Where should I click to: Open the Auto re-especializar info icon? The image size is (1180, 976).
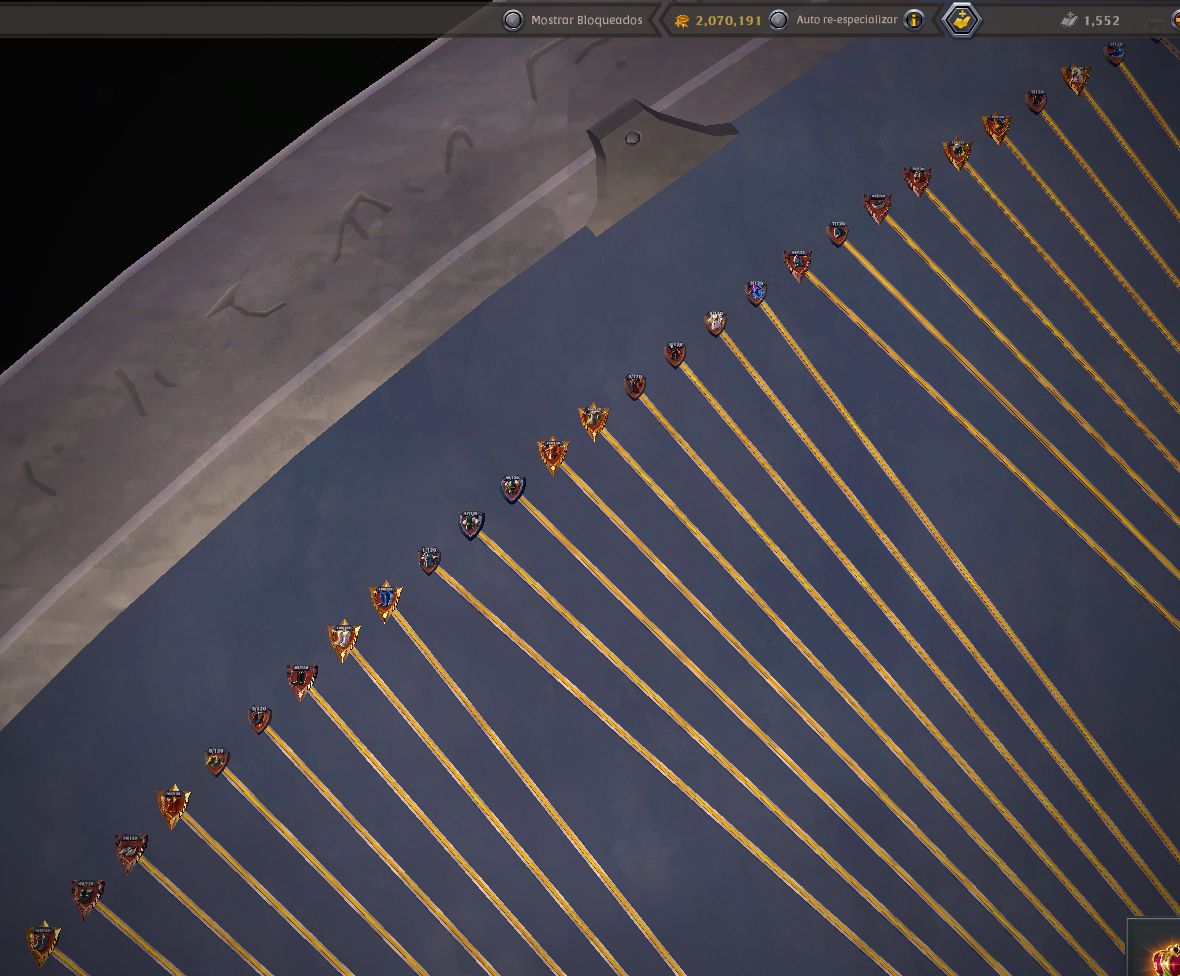(914, 20)
